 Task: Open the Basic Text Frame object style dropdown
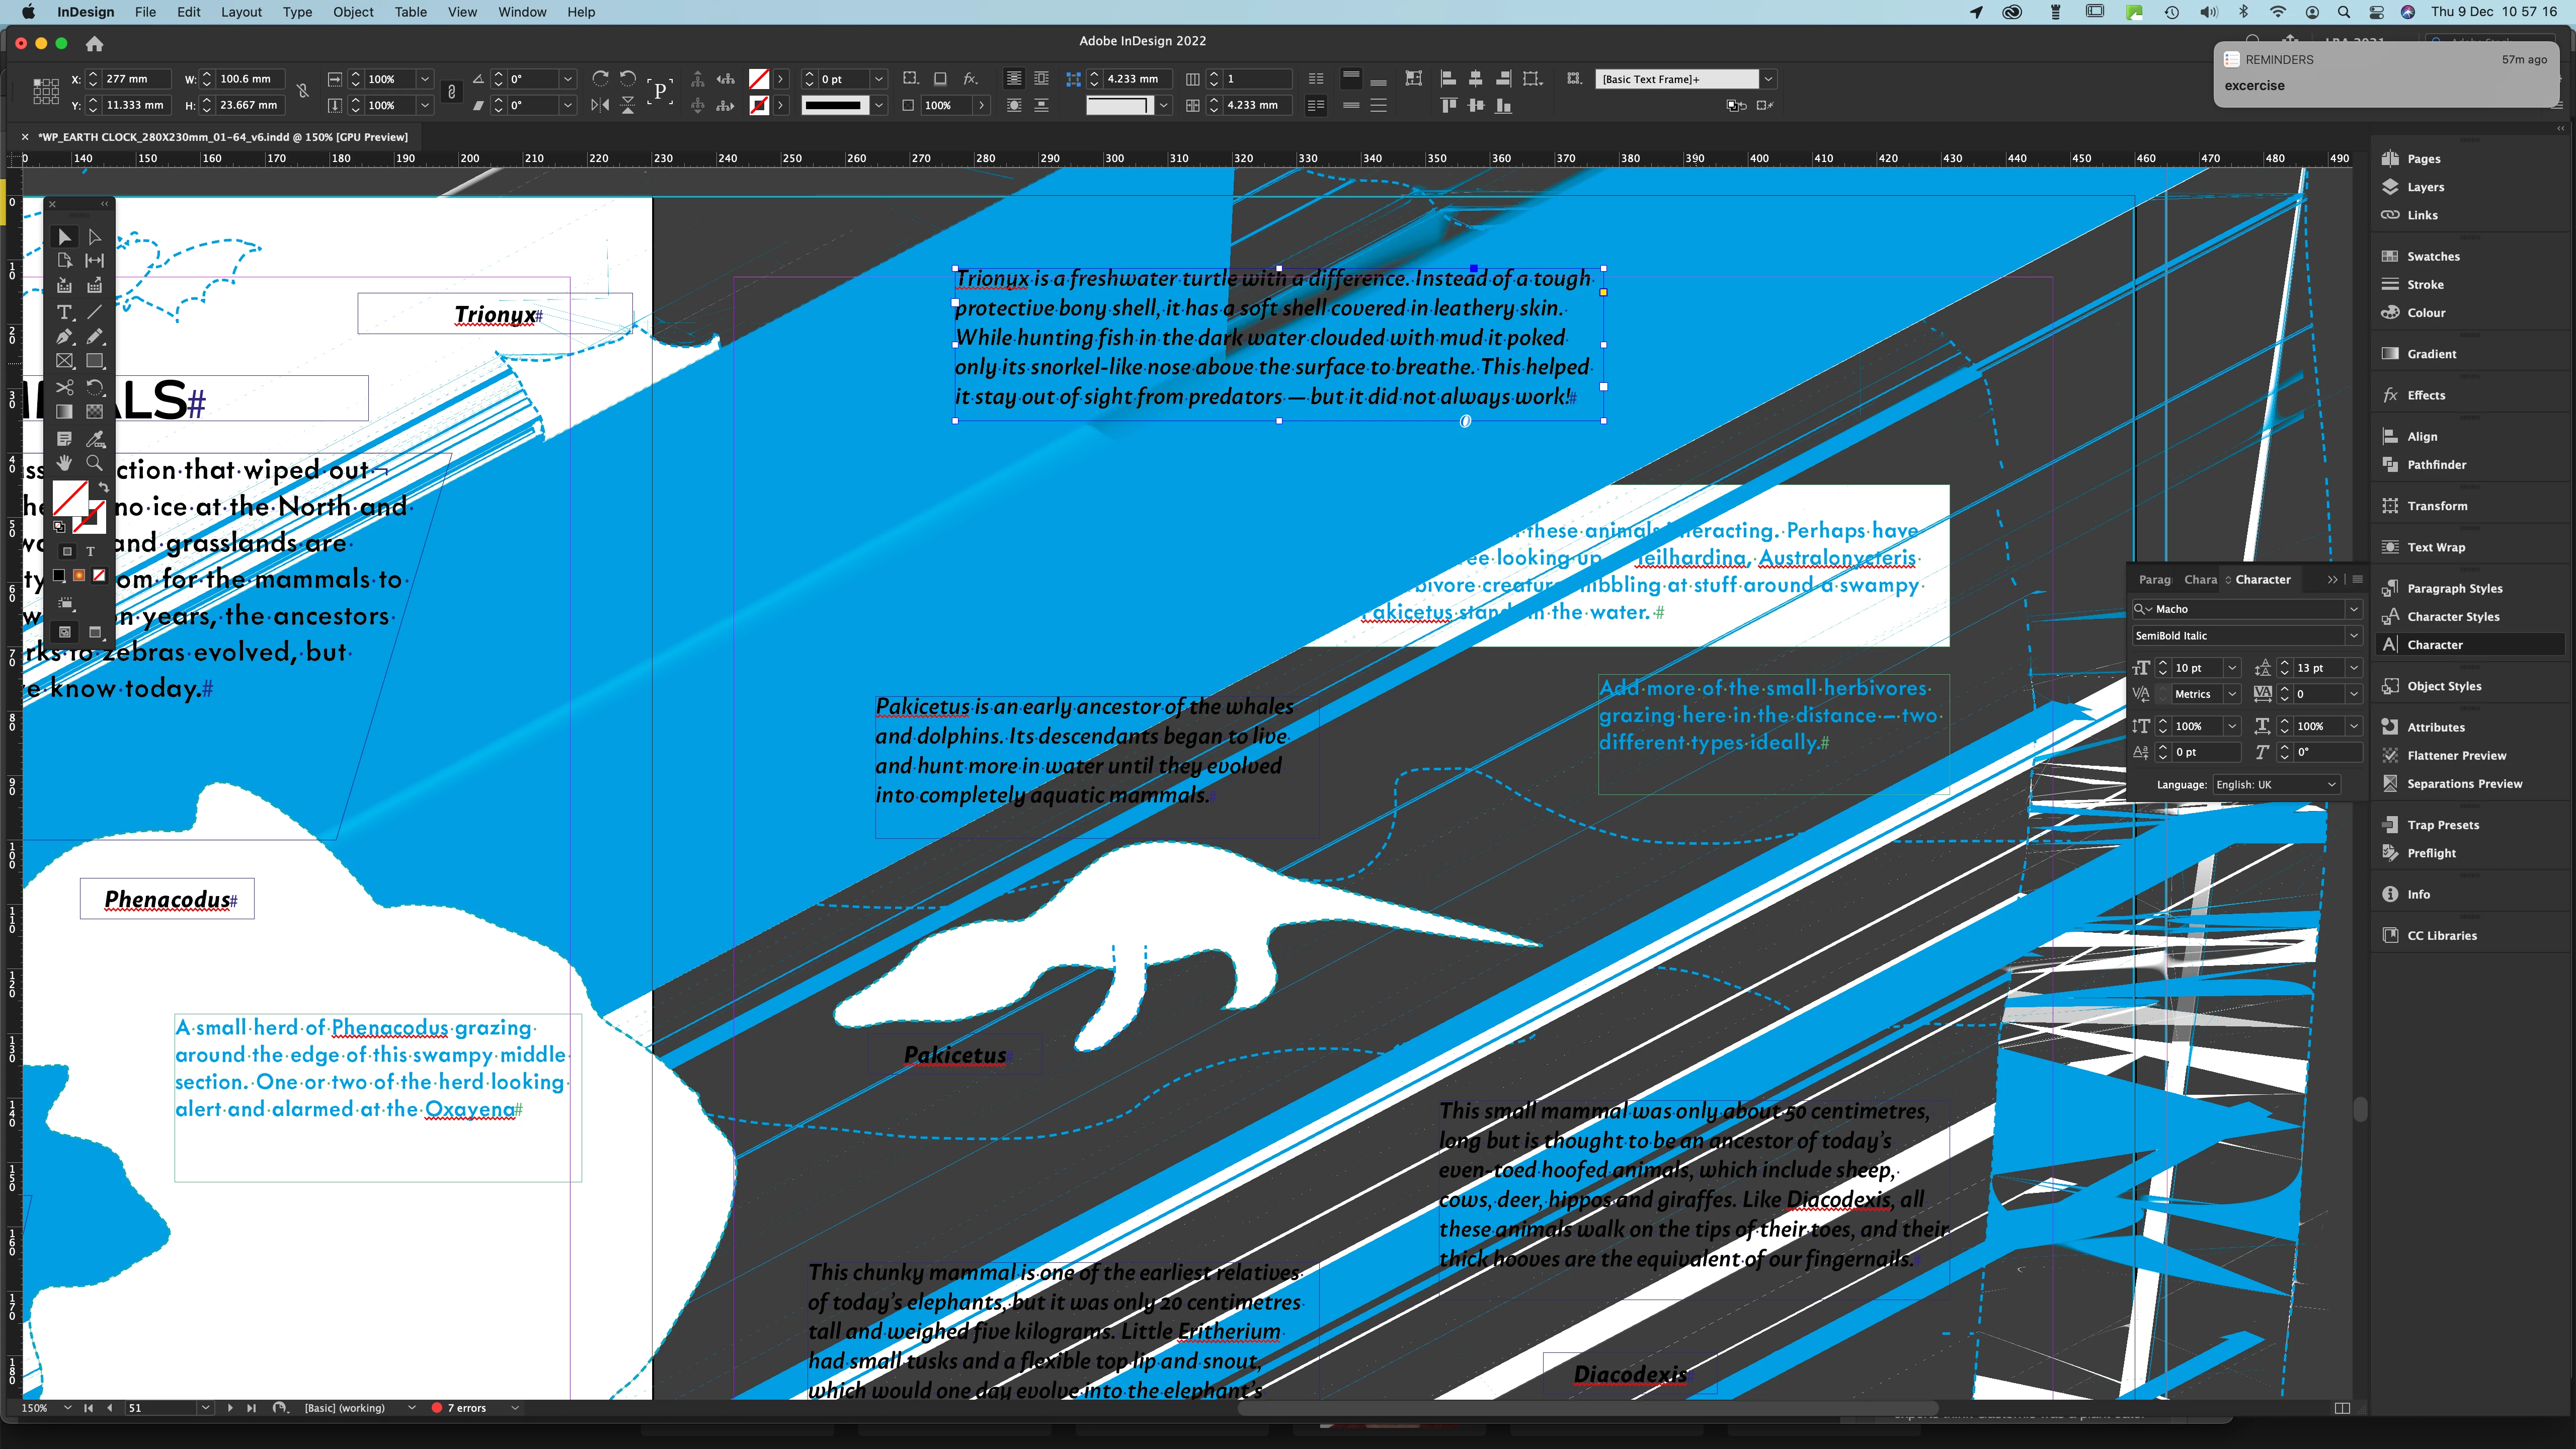click(x=1768, y=79)
